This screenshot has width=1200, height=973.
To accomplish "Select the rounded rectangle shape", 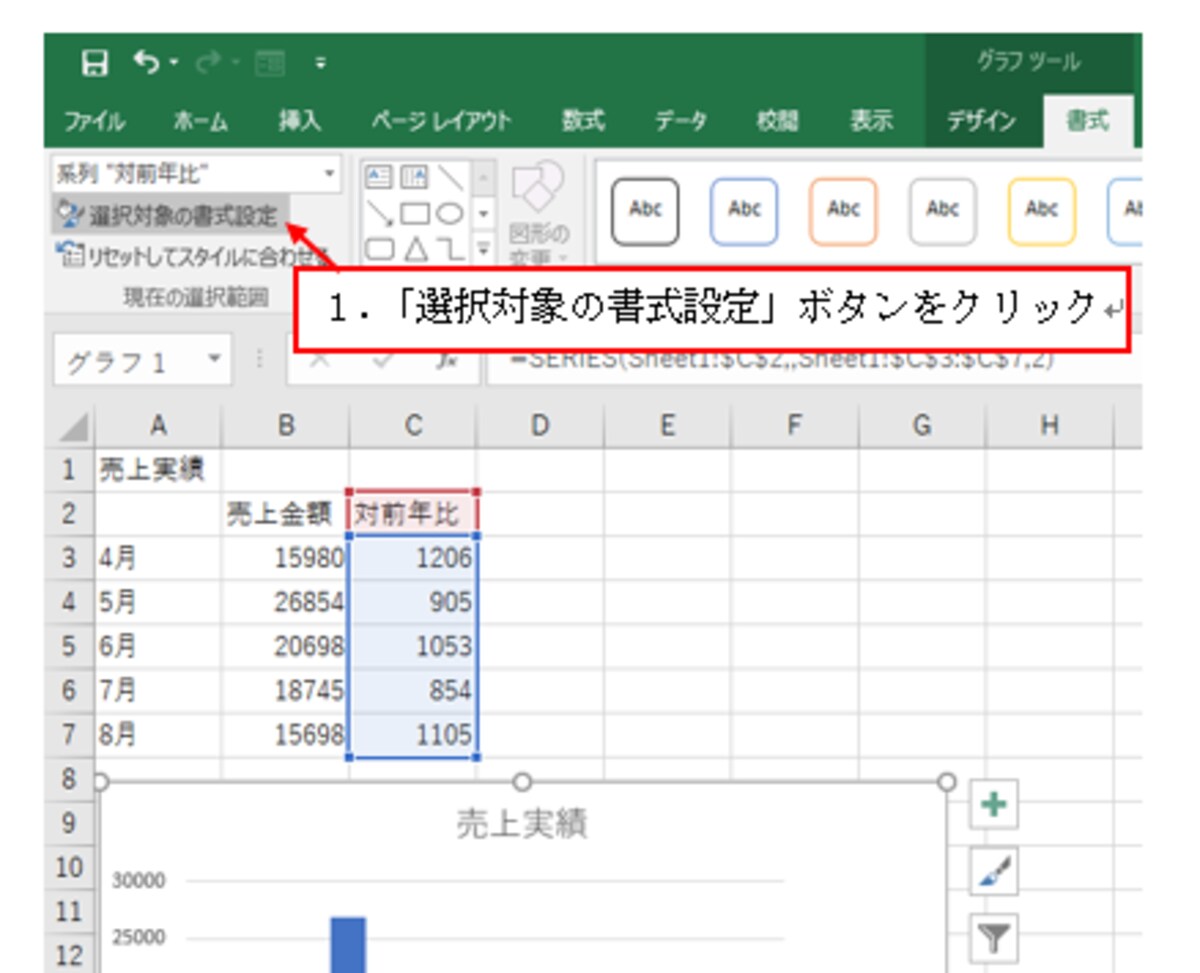I will [380, 249].
